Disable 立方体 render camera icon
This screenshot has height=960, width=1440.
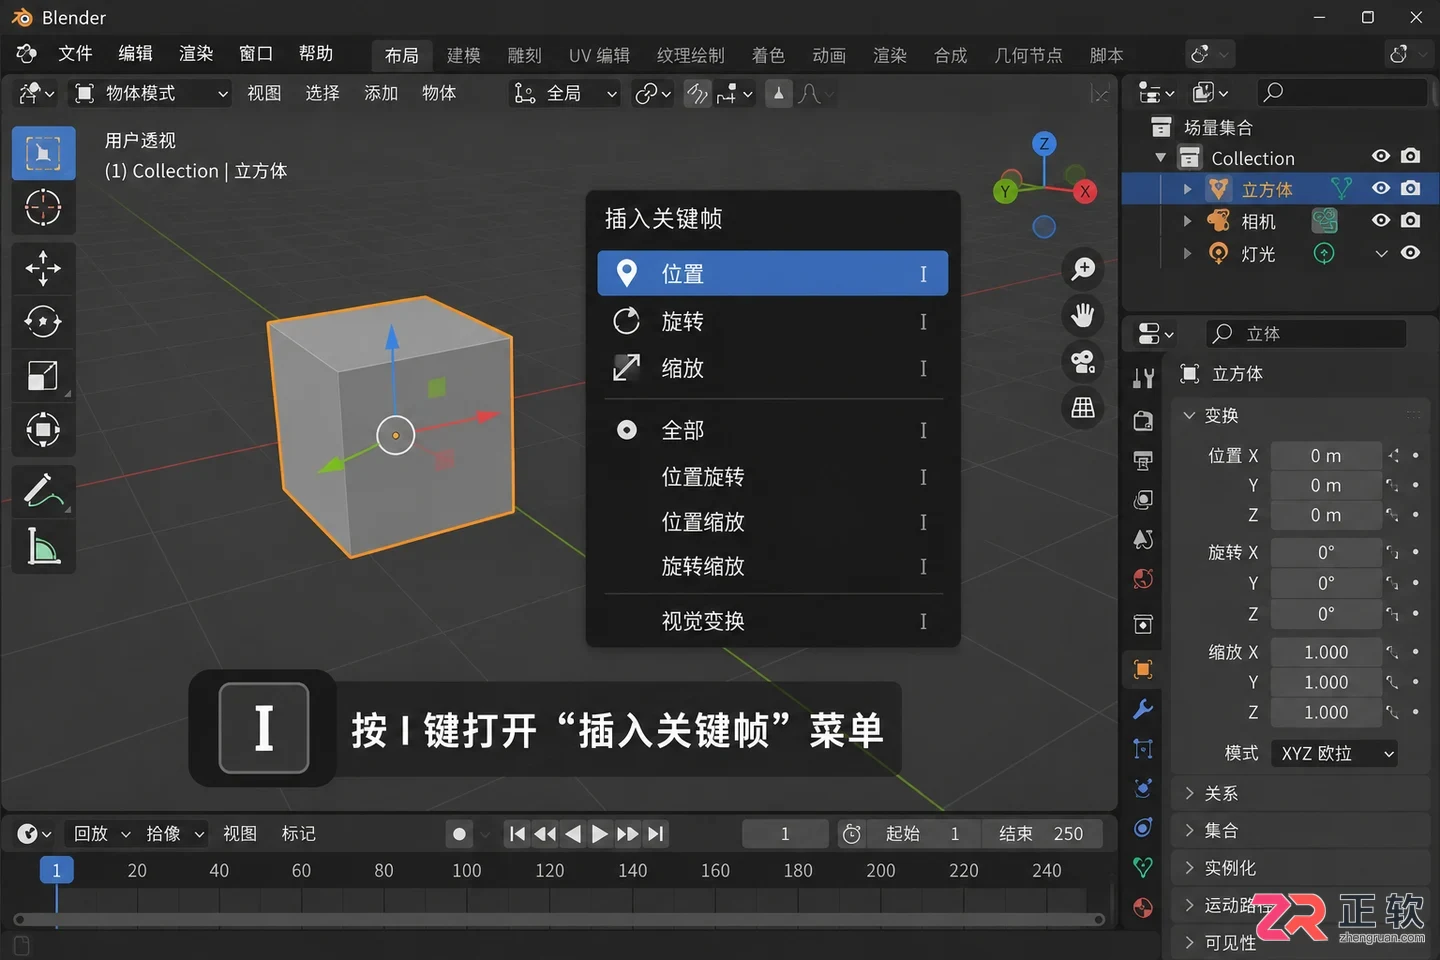pyautogui.click(x=1410, y=188)
